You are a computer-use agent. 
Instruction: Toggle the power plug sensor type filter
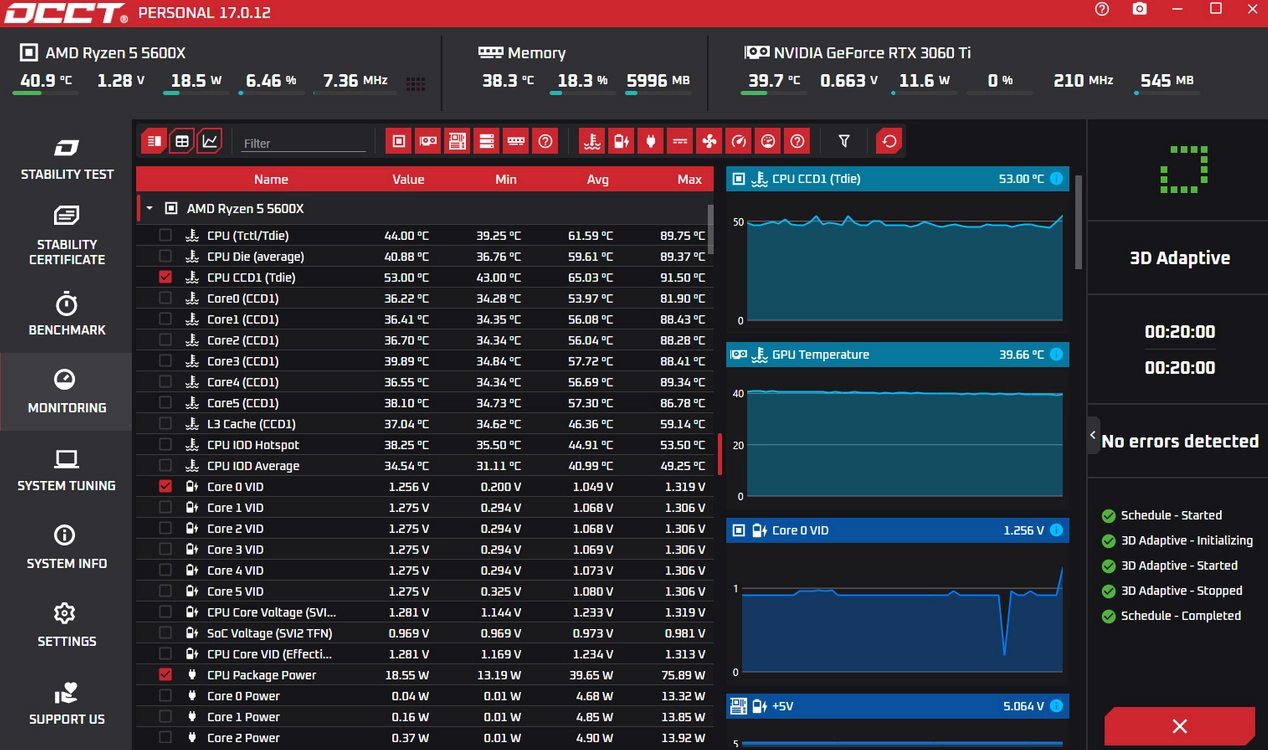point(651,142)
